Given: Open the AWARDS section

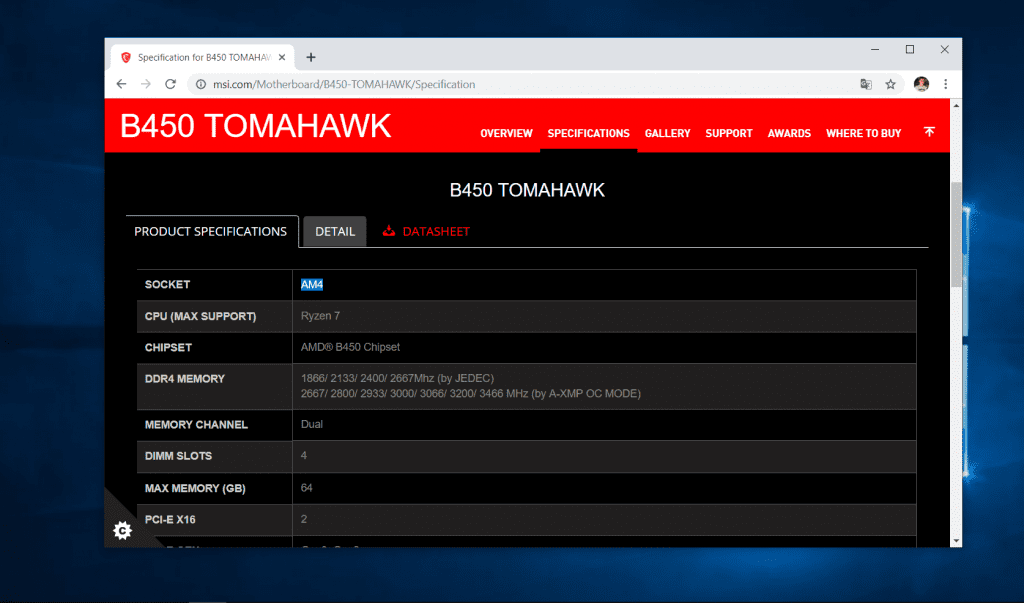Looking at the screenshot, I should (789, 133).
